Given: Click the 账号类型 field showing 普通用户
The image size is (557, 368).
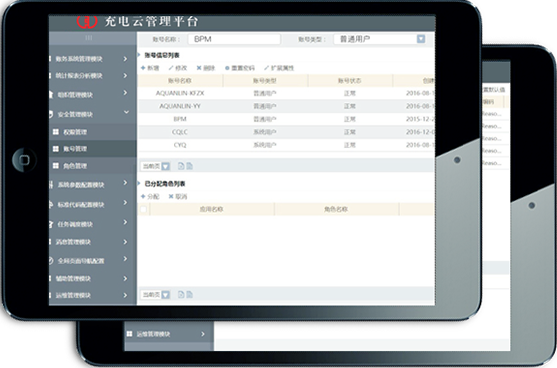Looking at the screenshot, I should coord(380,39).
